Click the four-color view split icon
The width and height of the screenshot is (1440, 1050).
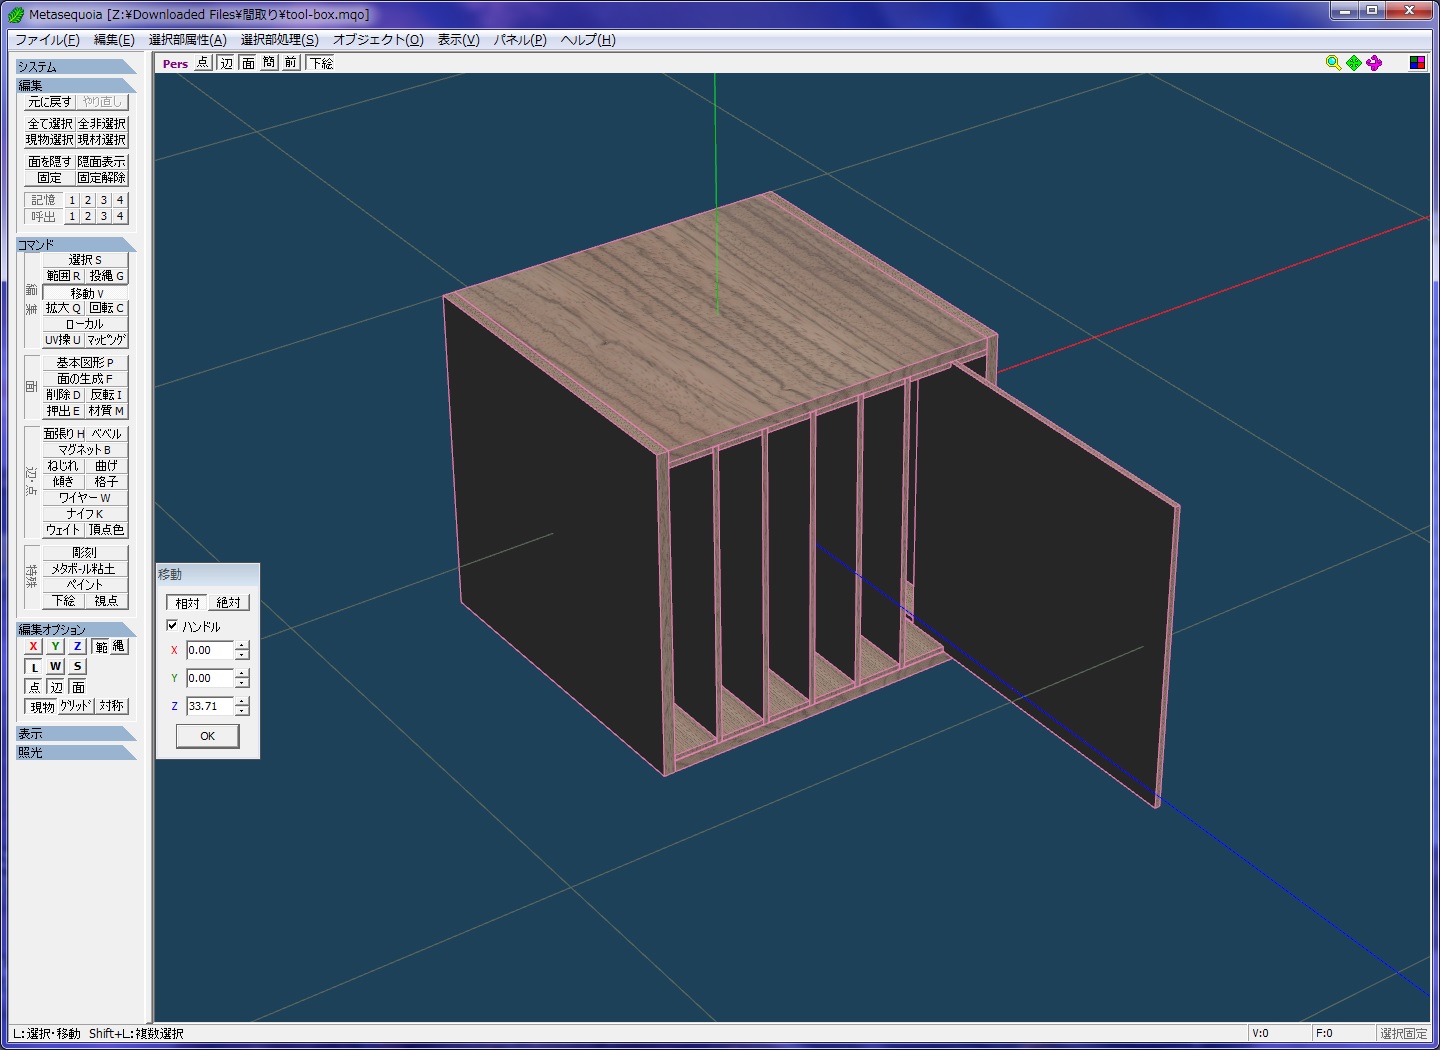point(1417,63)
